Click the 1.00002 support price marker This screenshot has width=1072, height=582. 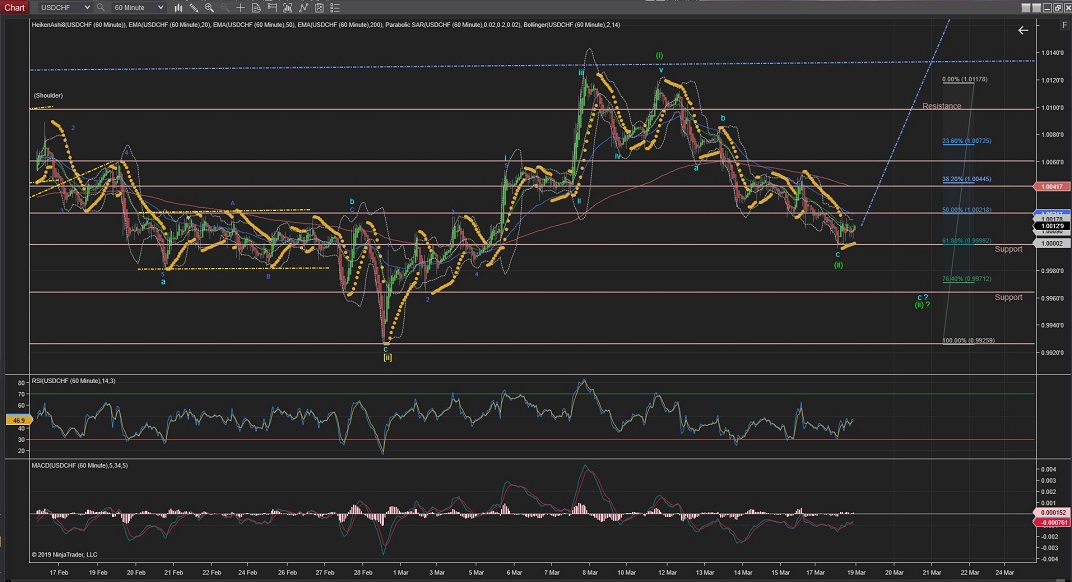point(1054,244)
